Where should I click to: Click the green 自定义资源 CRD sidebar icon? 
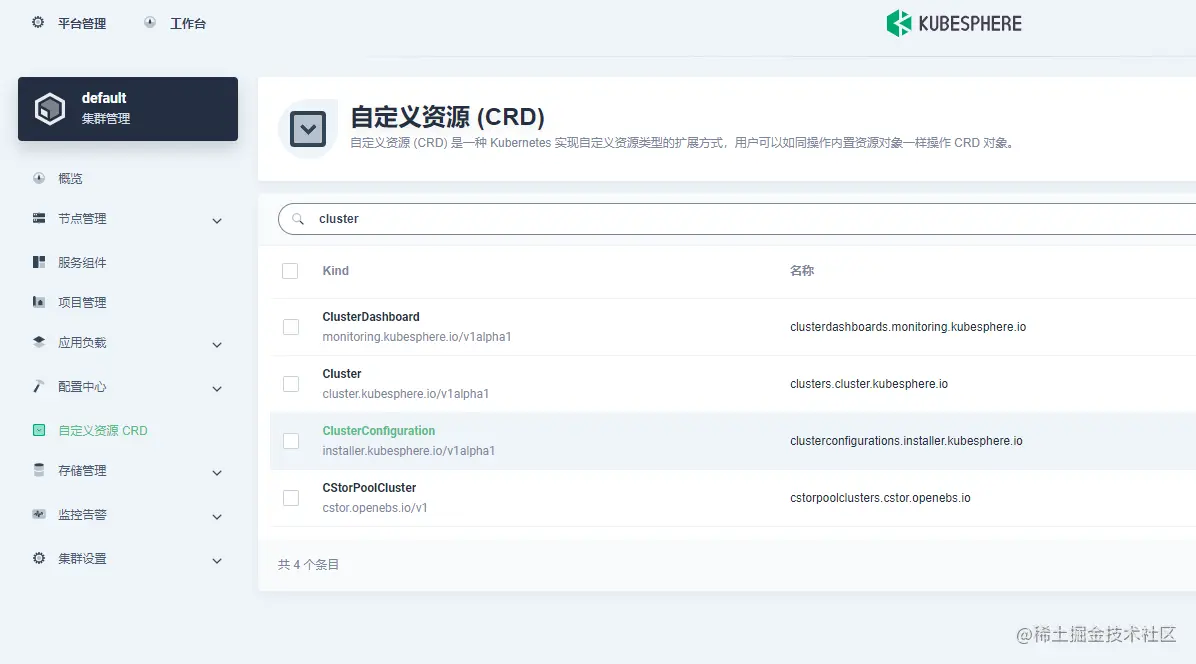coord(39,430)
